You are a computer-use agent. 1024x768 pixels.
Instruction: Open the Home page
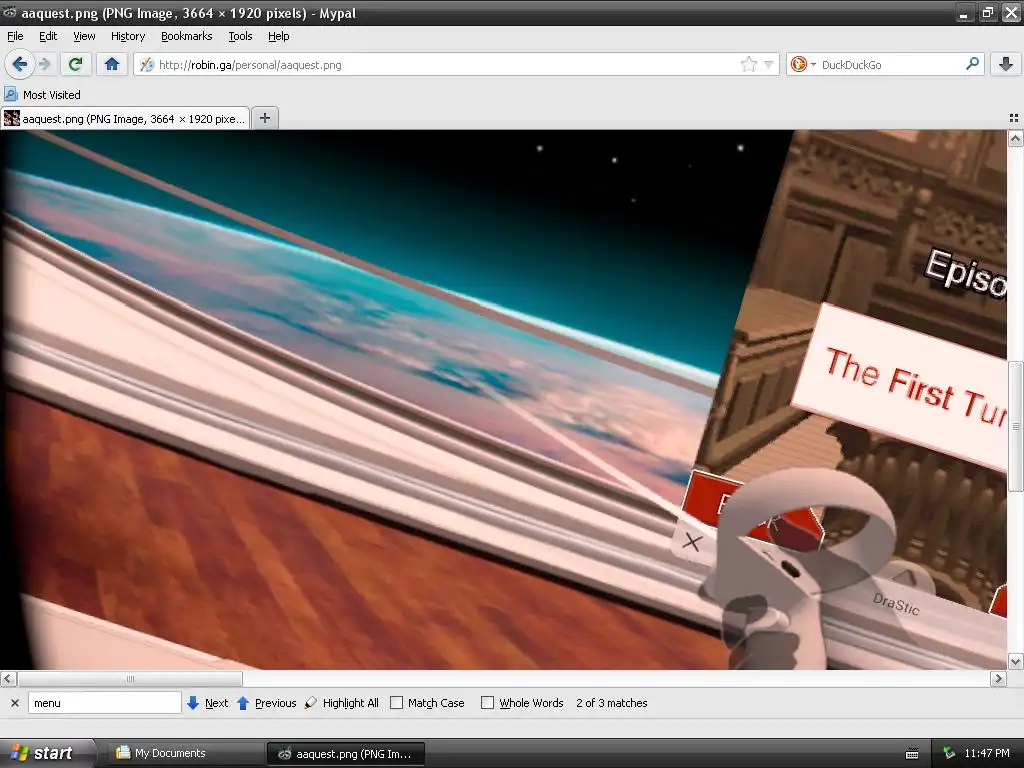(112, 64)
